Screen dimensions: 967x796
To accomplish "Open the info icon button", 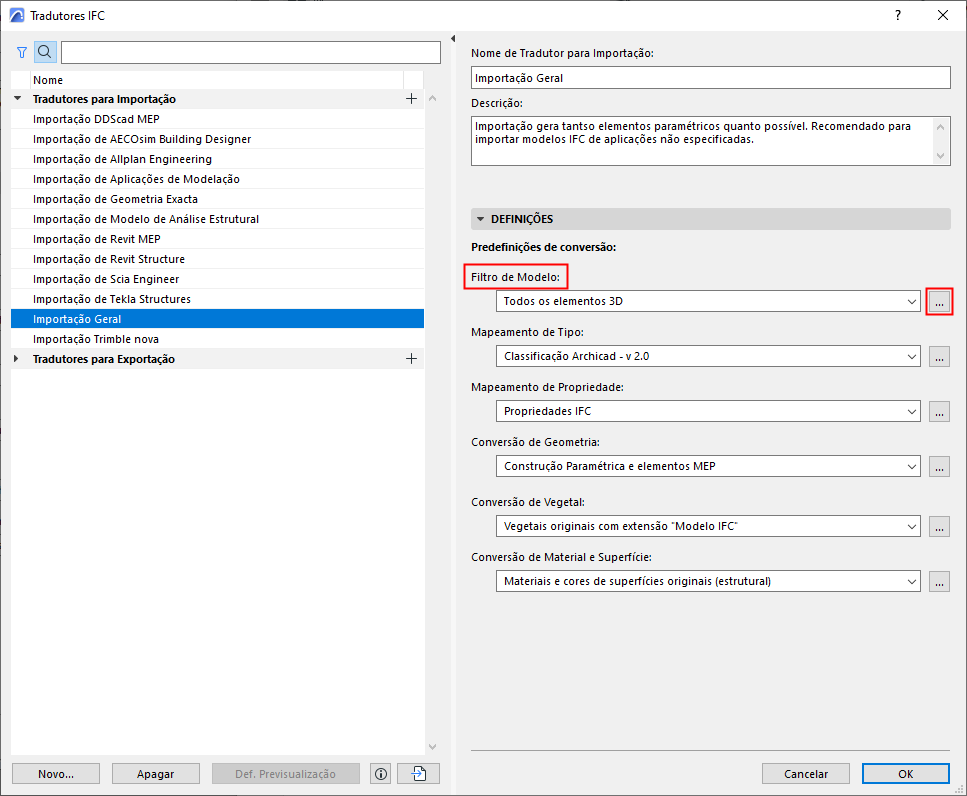I will [x=381, y=774].
